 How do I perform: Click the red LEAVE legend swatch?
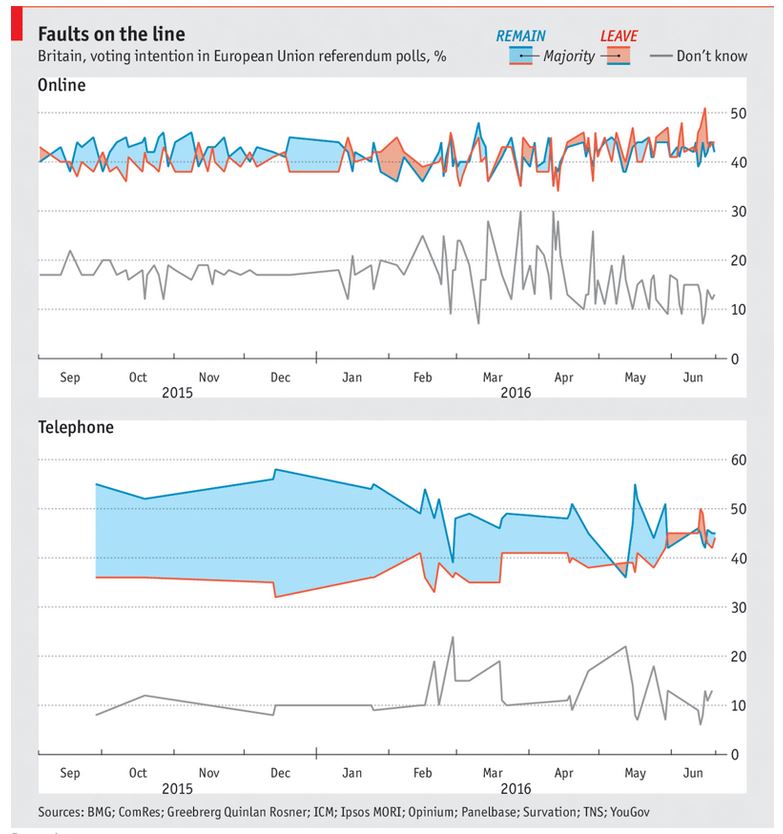coord(618,56)
